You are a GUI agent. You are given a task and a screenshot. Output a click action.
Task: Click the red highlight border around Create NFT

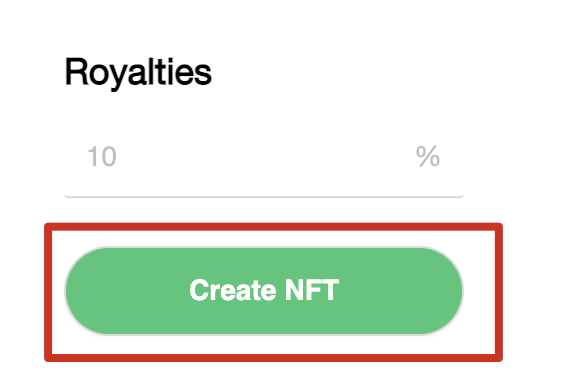click(x=273, y=227)
